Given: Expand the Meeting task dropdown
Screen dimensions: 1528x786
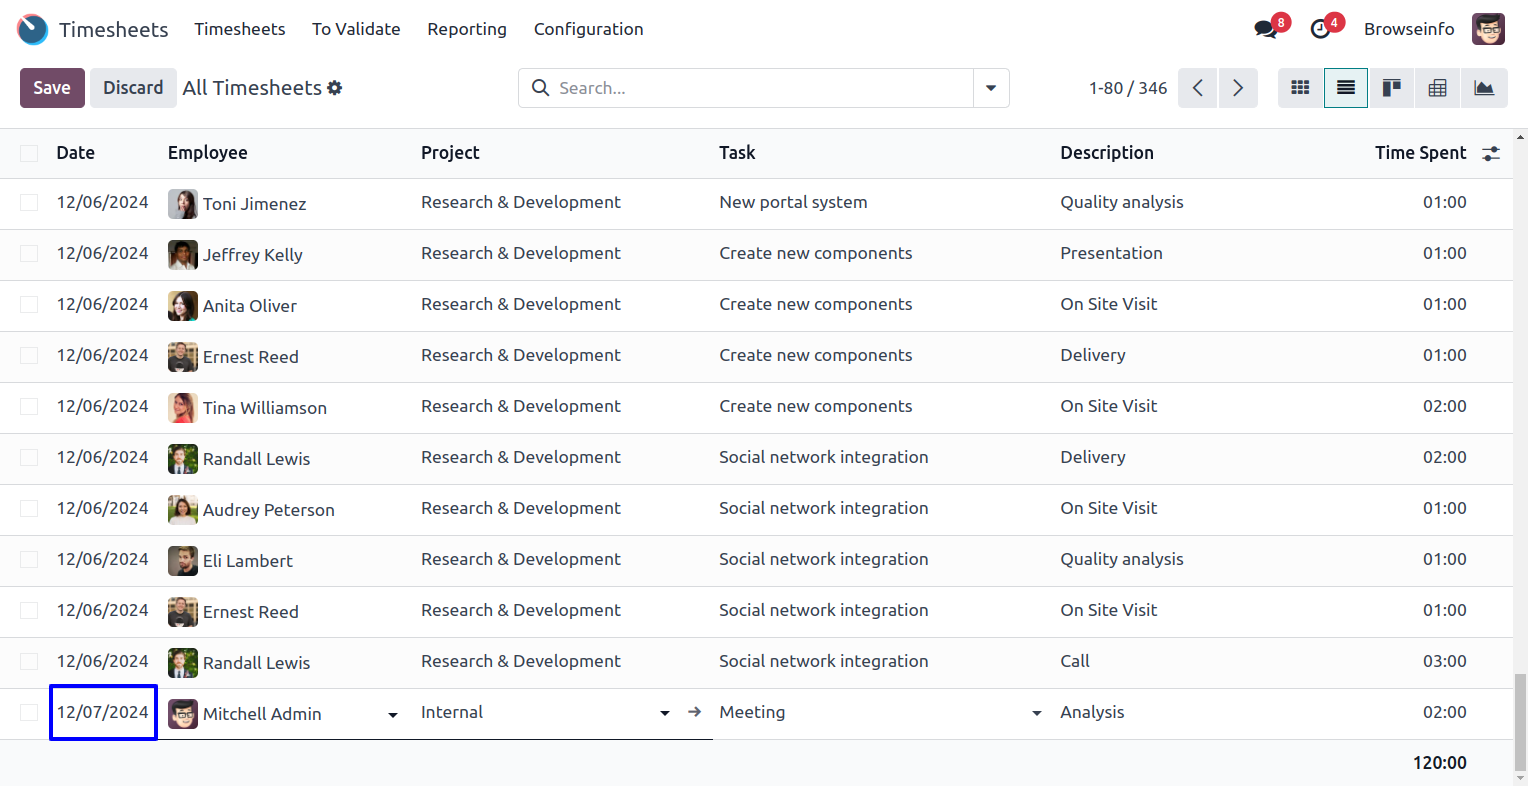Looking at the screenshot, I should tap(1037, 713).
